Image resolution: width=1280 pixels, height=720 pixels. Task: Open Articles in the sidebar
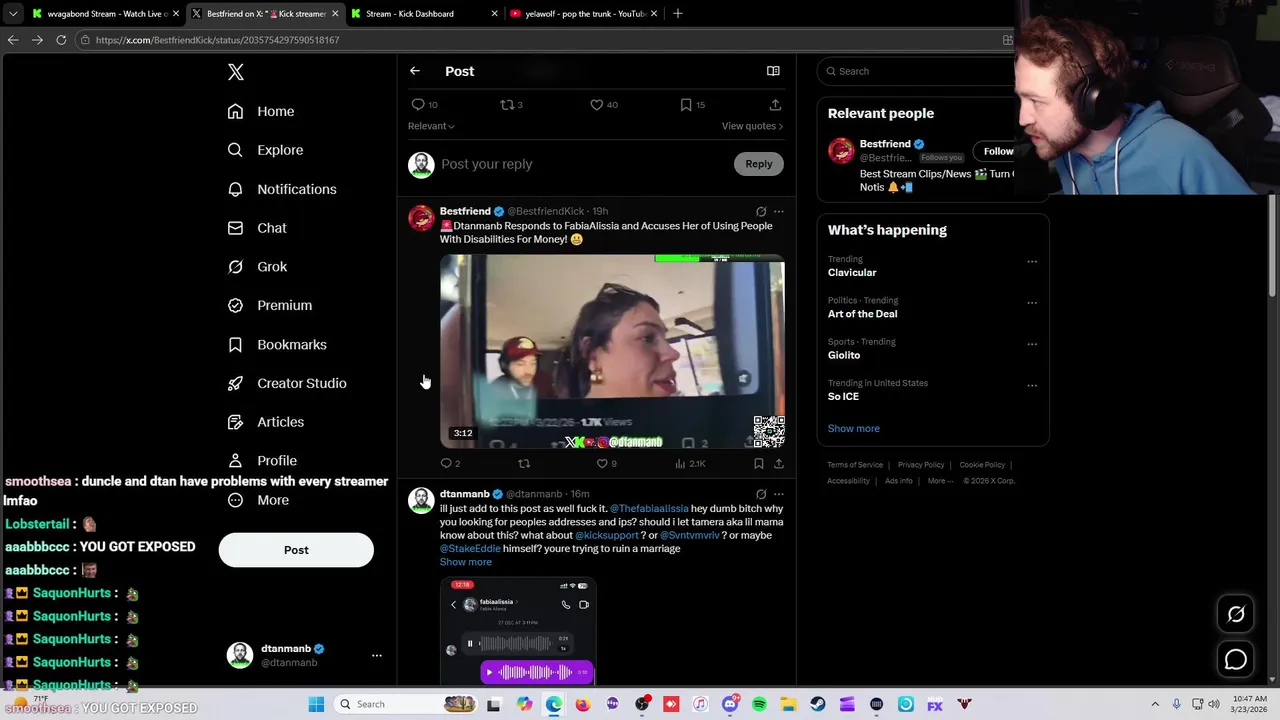point(266,422)
